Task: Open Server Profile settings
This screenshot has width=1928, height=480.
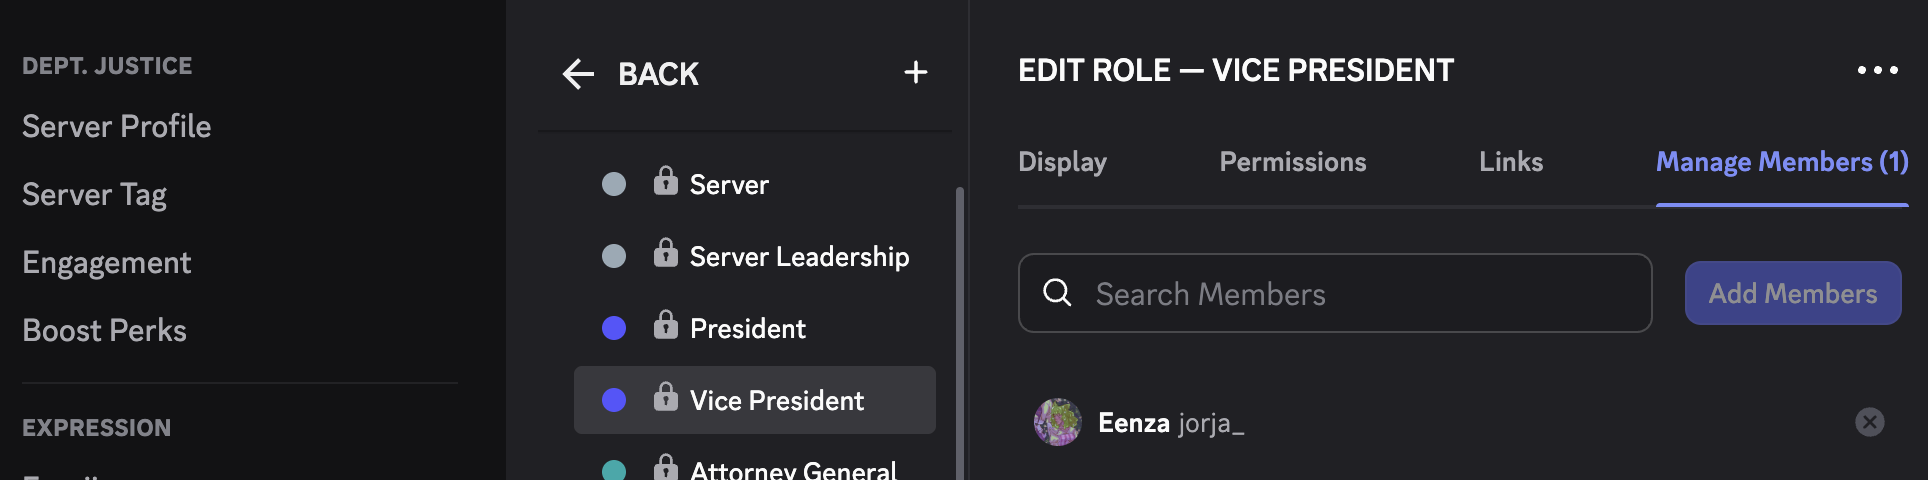Action: pyautogui.click(x=117, y=127)
